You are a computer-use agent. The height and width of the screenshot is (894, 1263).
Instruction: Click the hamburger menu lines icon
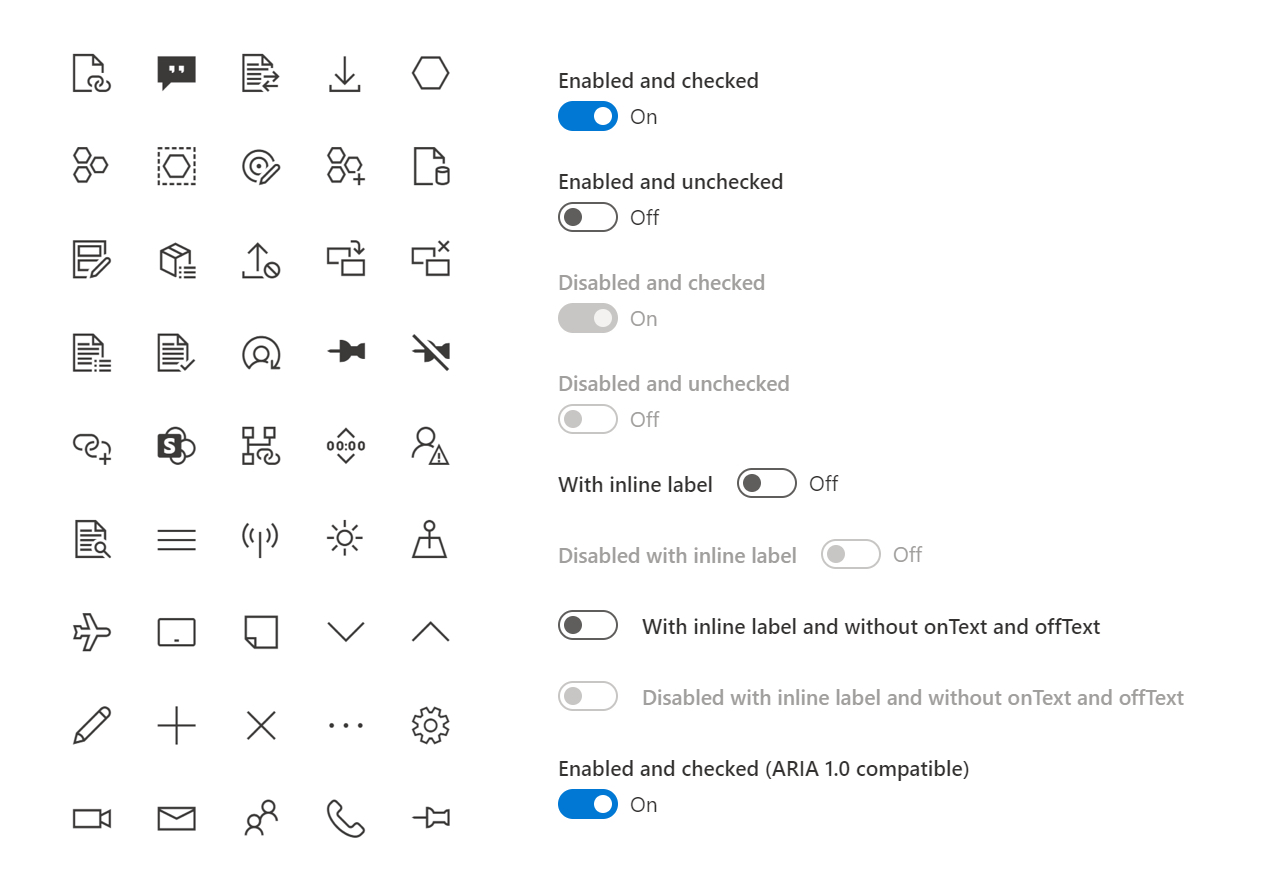coord(177,540)
